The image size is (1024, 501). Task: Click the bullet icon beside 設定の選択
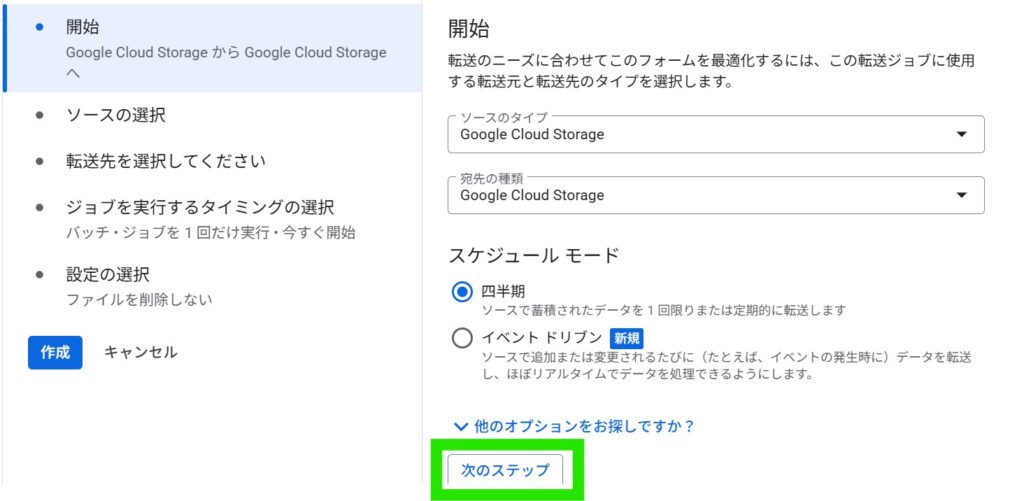[x=40, y=274]
